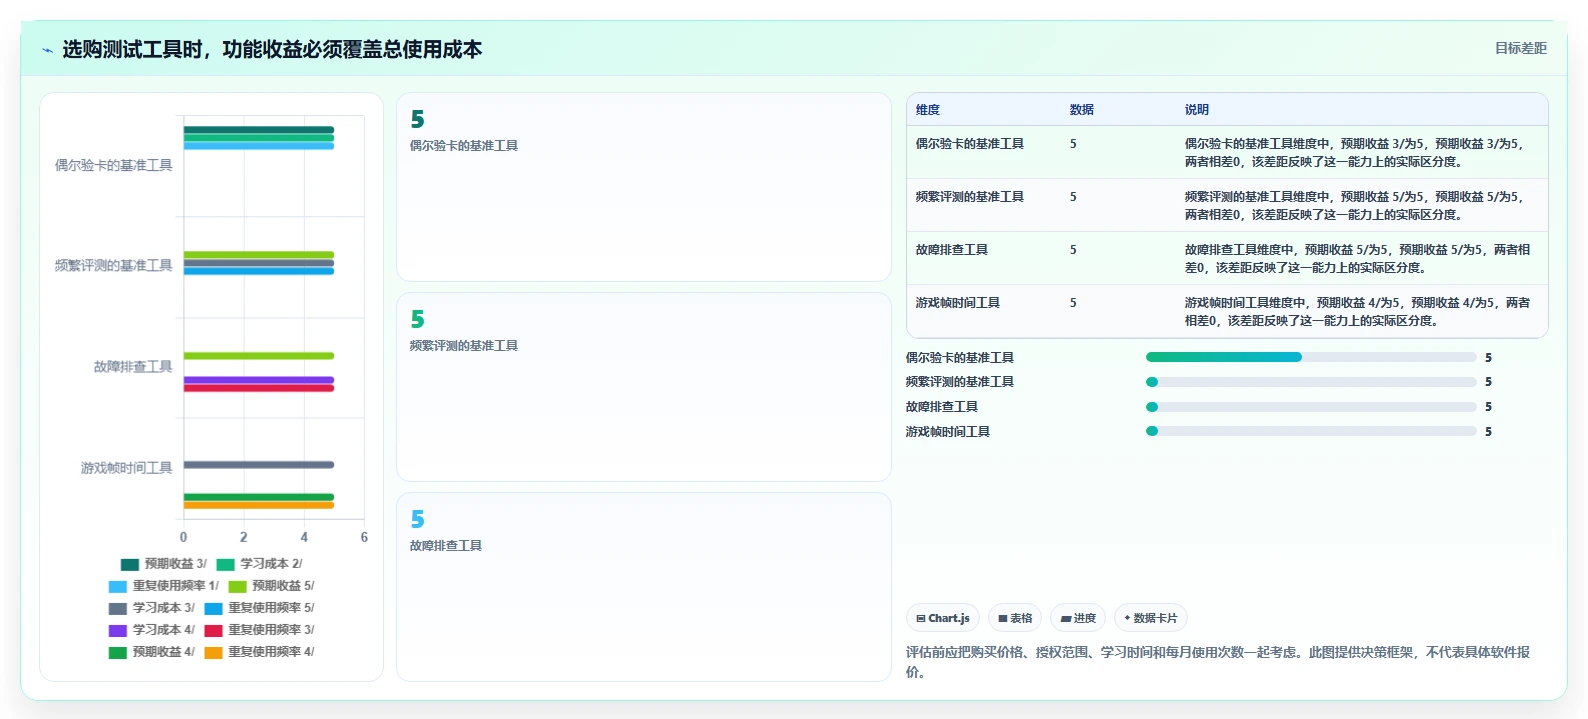Select the 故障排查工具 table row name
Screen dimensions: 1588x719
(x=952, y=250)
